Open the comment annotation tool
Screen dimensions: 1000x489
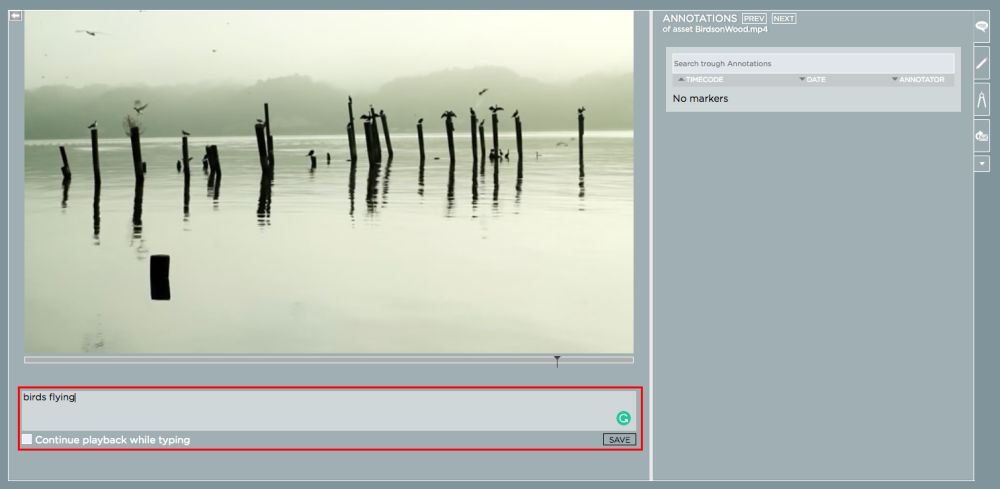click(x=982, y=27)
